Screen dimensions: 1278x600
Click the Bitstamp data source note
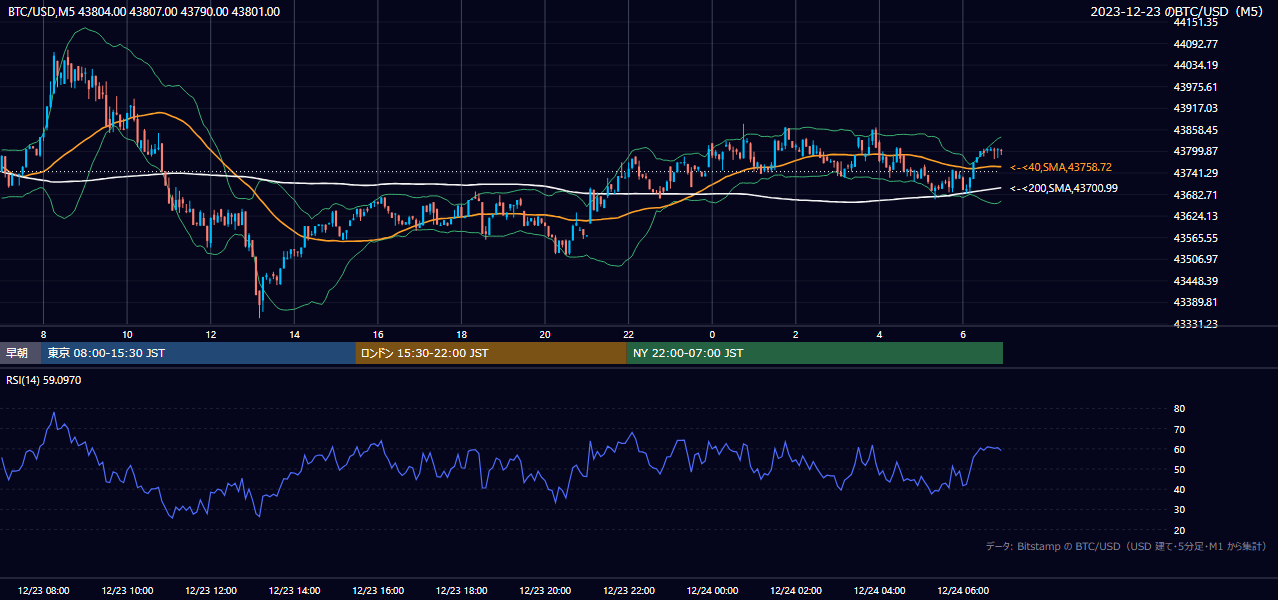(x=1126, y=546)
